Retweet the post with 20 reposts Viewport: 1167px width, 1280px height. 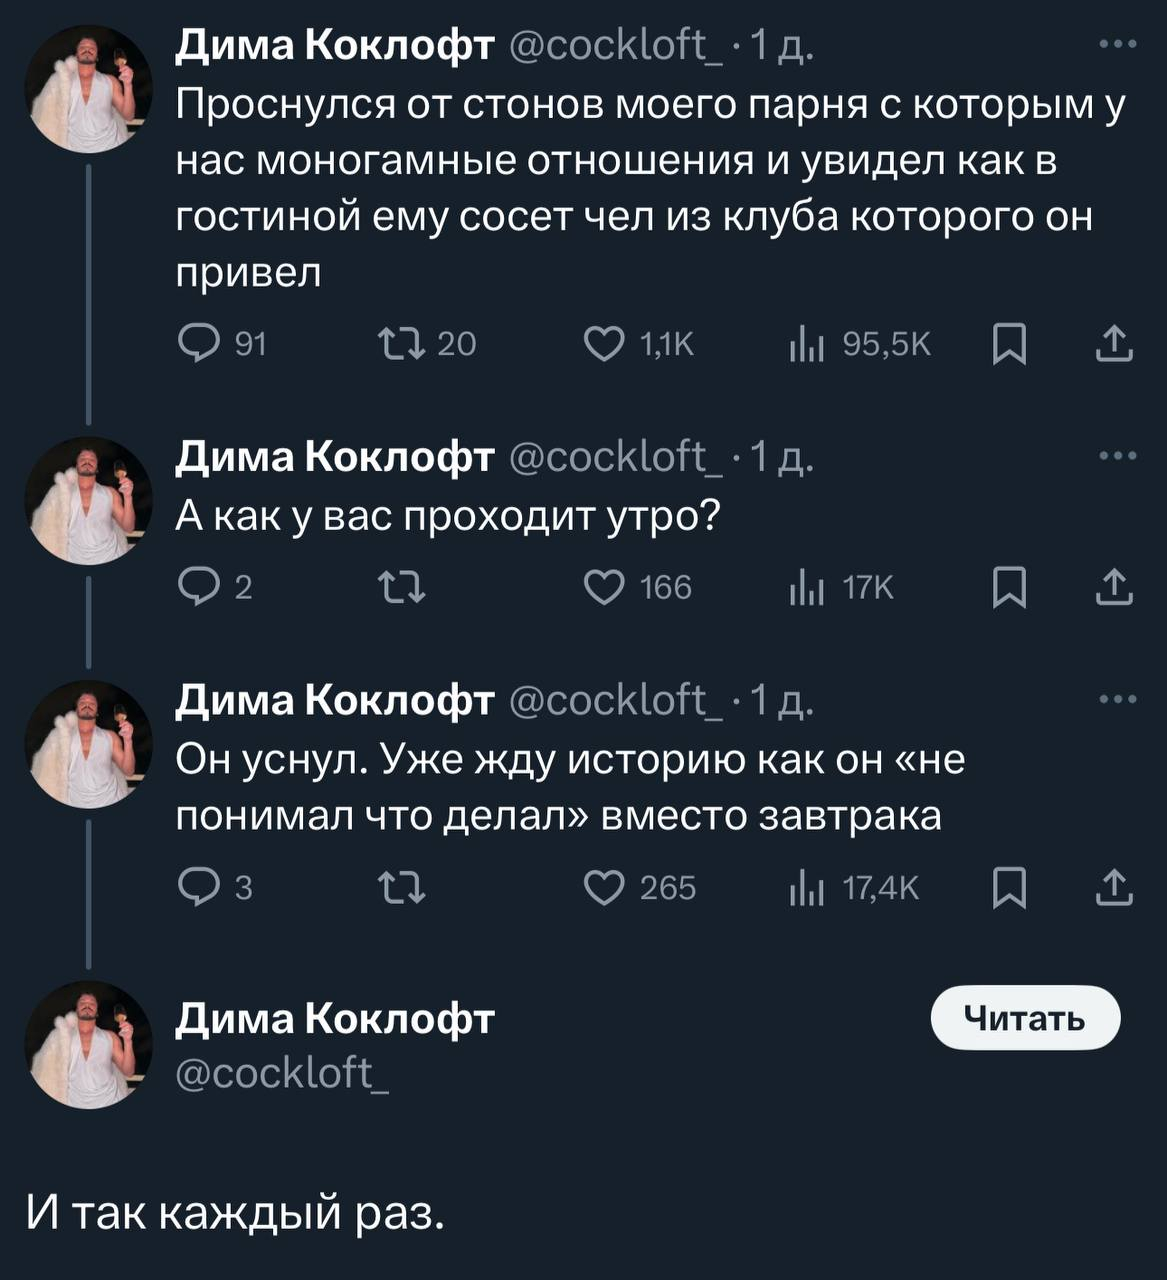coord(402,345)
